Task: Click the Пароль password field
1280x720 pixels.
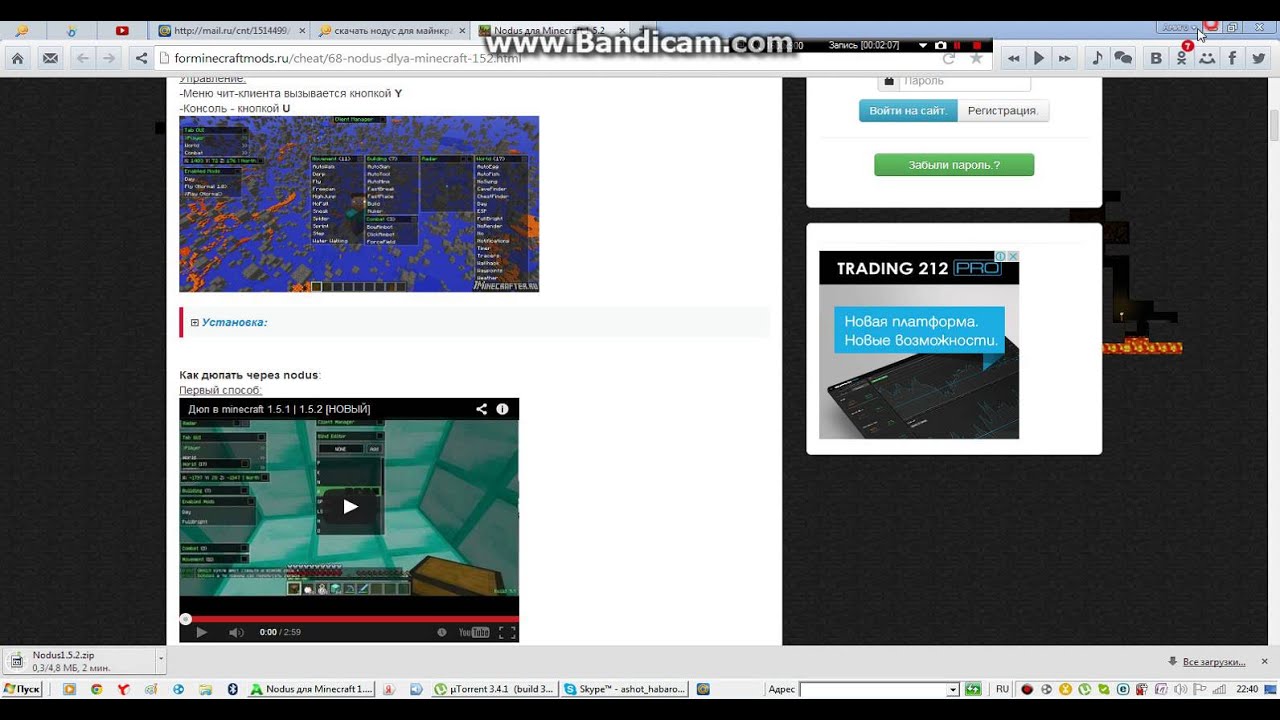Action: tap(954, 81)
